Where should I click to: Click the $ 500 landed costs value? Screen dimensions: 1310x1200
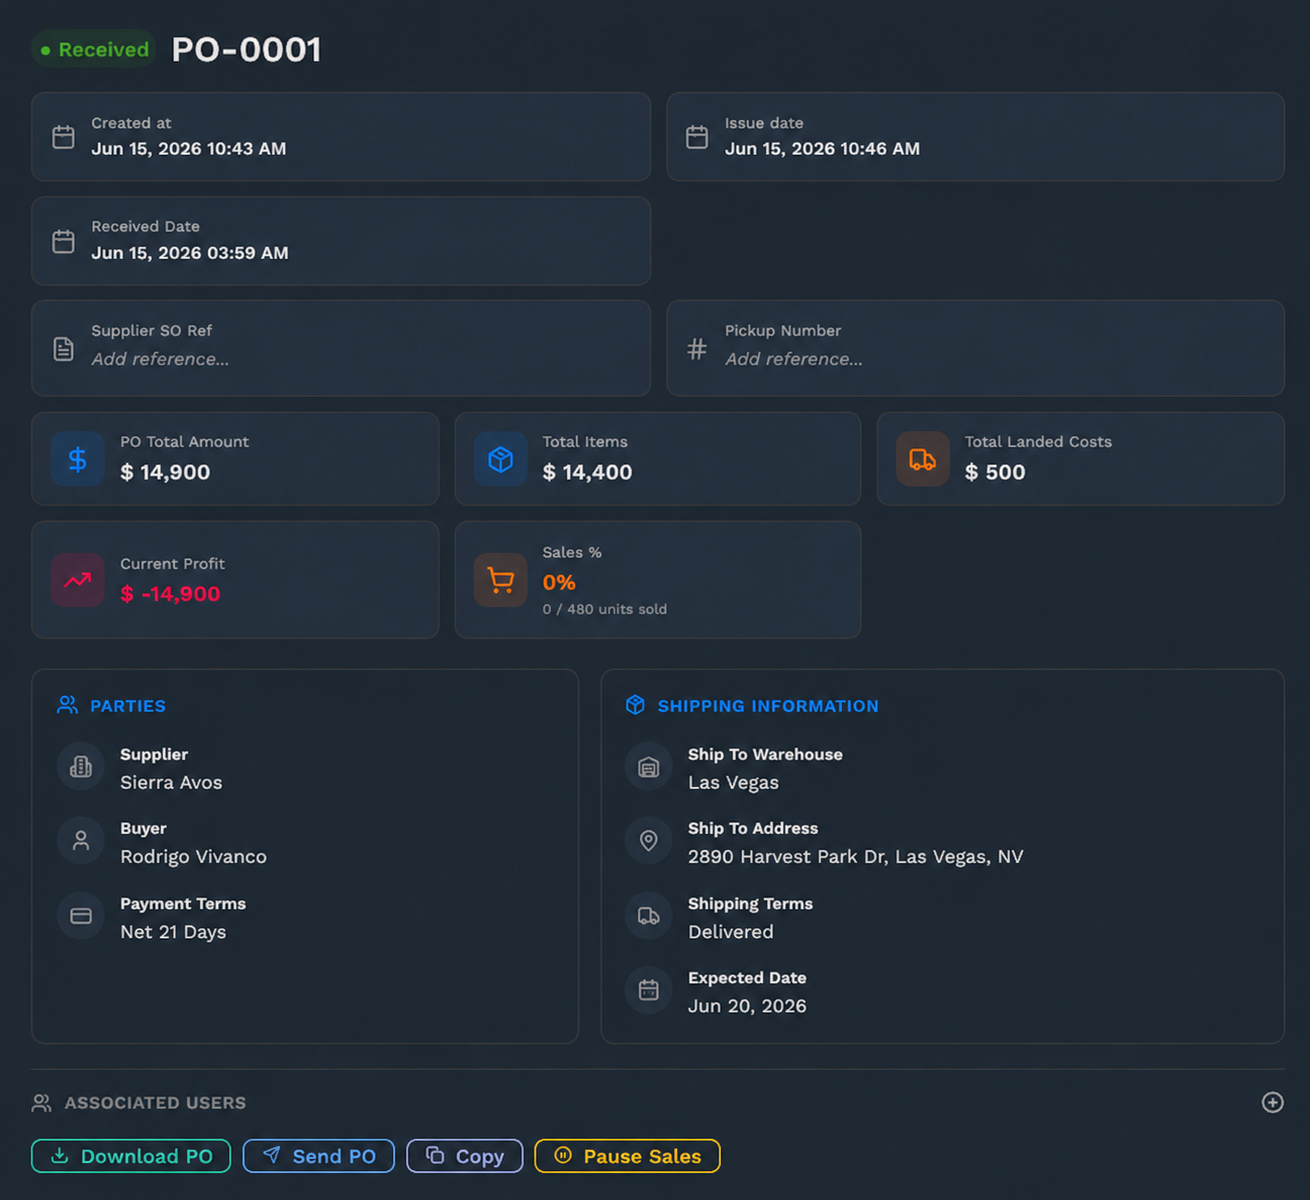tap(995, 472)
